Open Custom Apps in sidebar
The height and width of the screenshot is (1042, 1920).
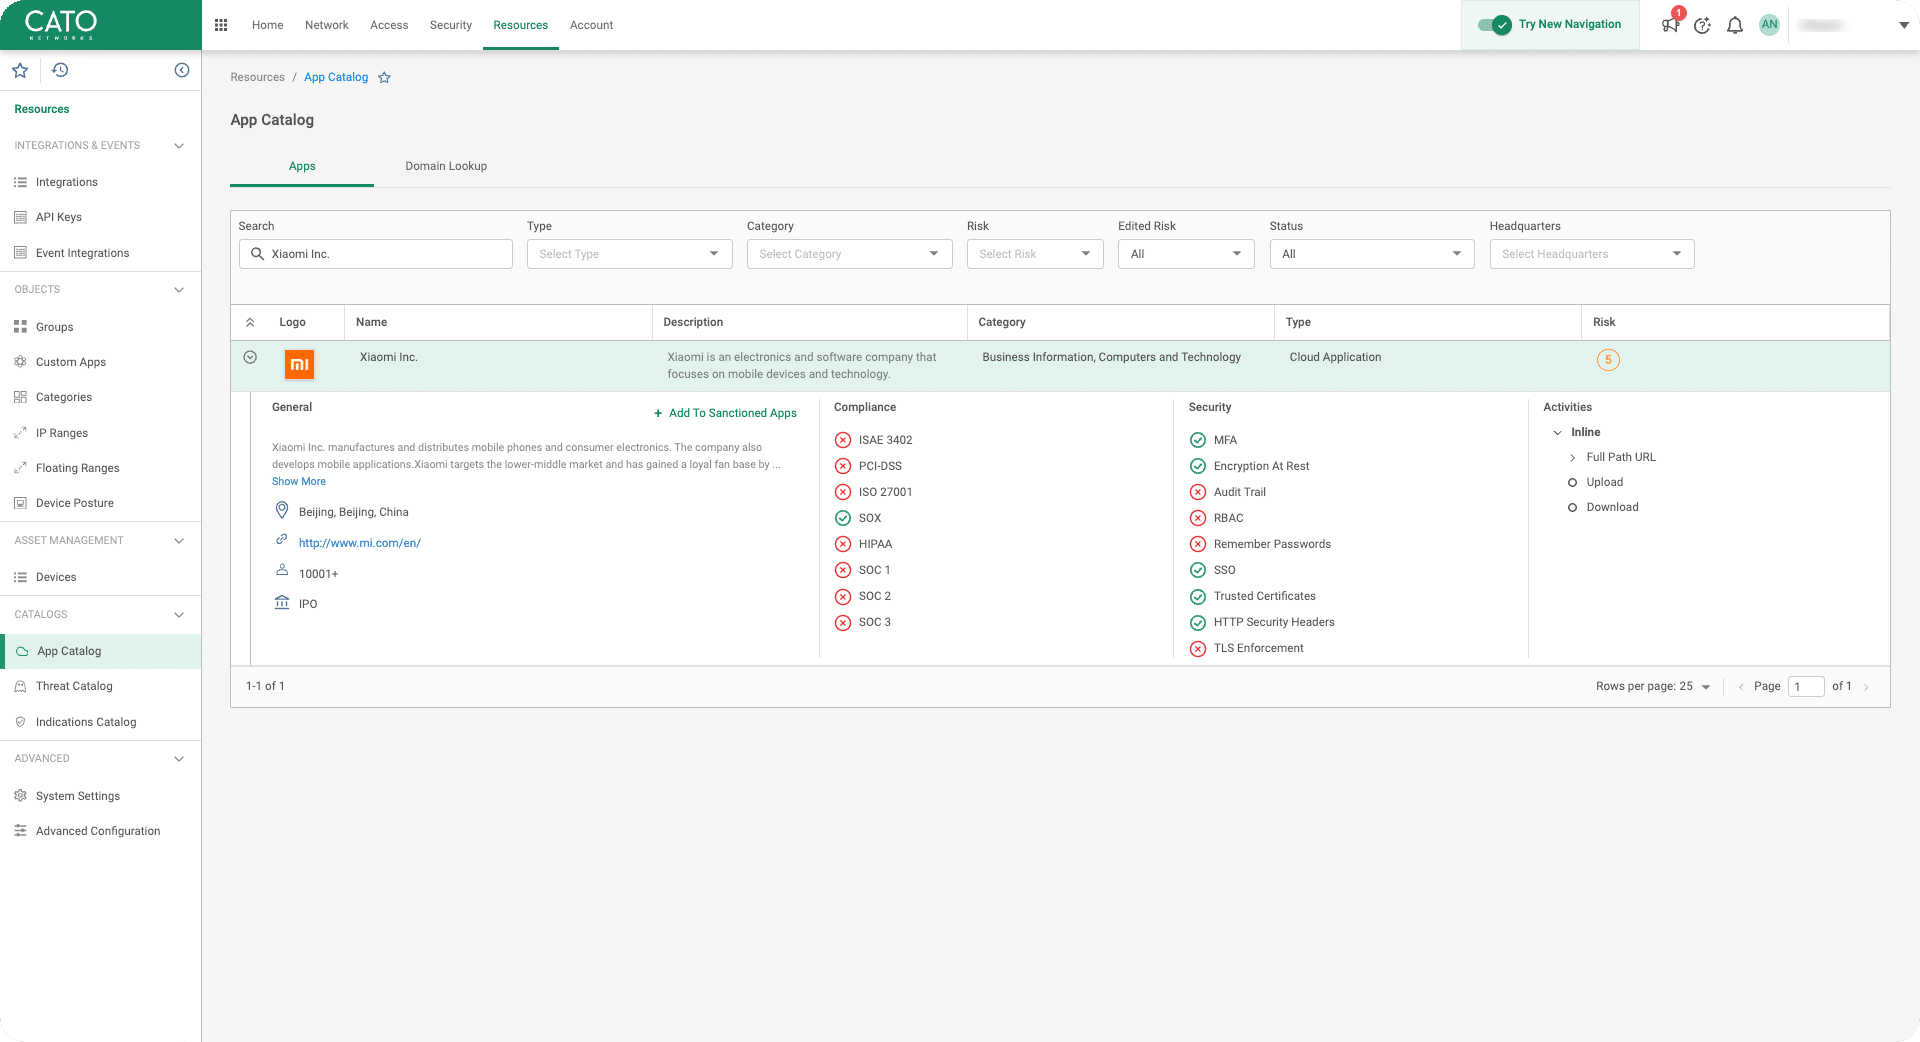click(x=71, y=362)
